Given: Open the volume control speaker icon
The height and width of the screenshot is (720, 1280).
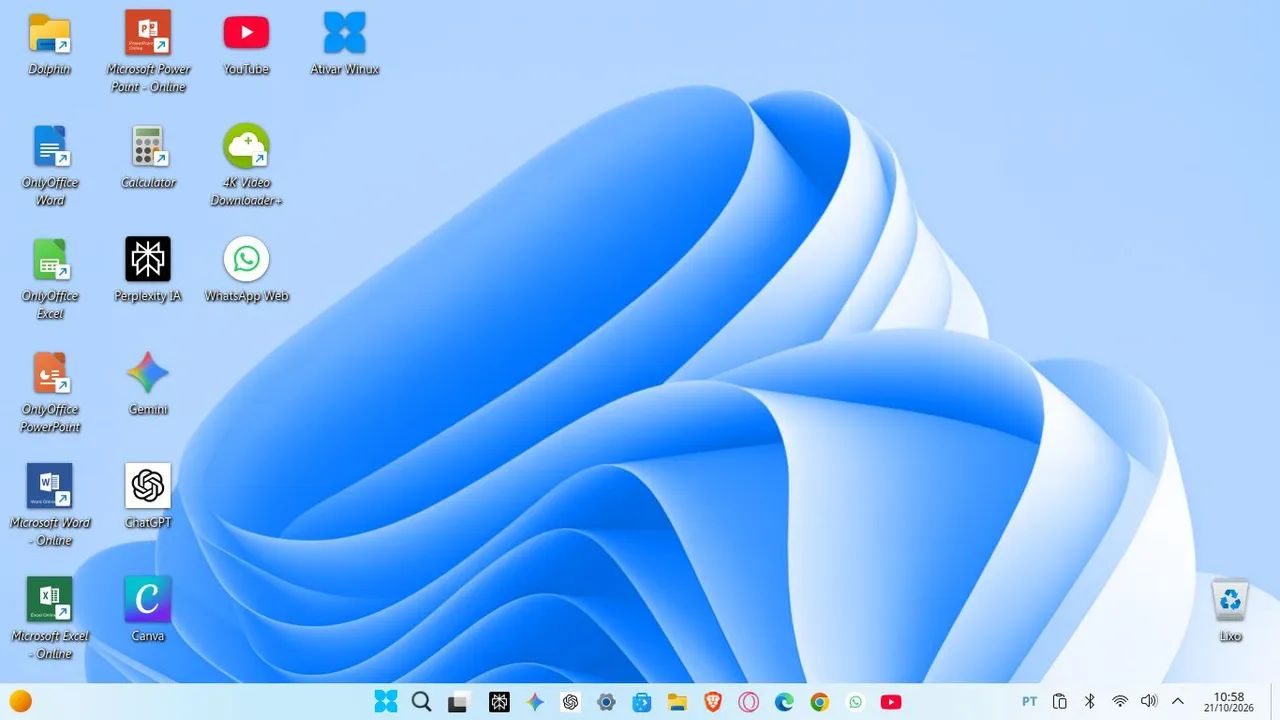Looking at the screenshot, I should (1149, 702).
